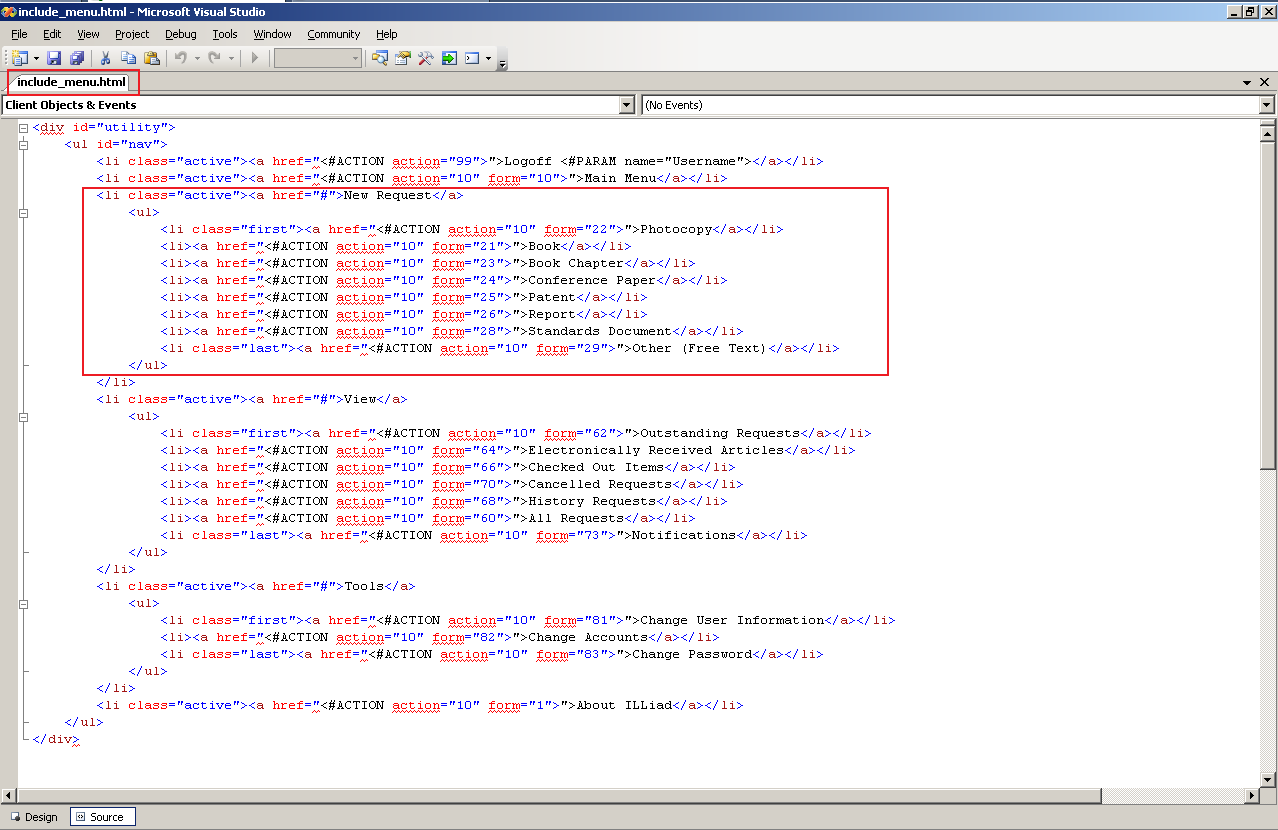
Task: Open the Toolbox via hammer-wrench icon
Action: point(426,58)
